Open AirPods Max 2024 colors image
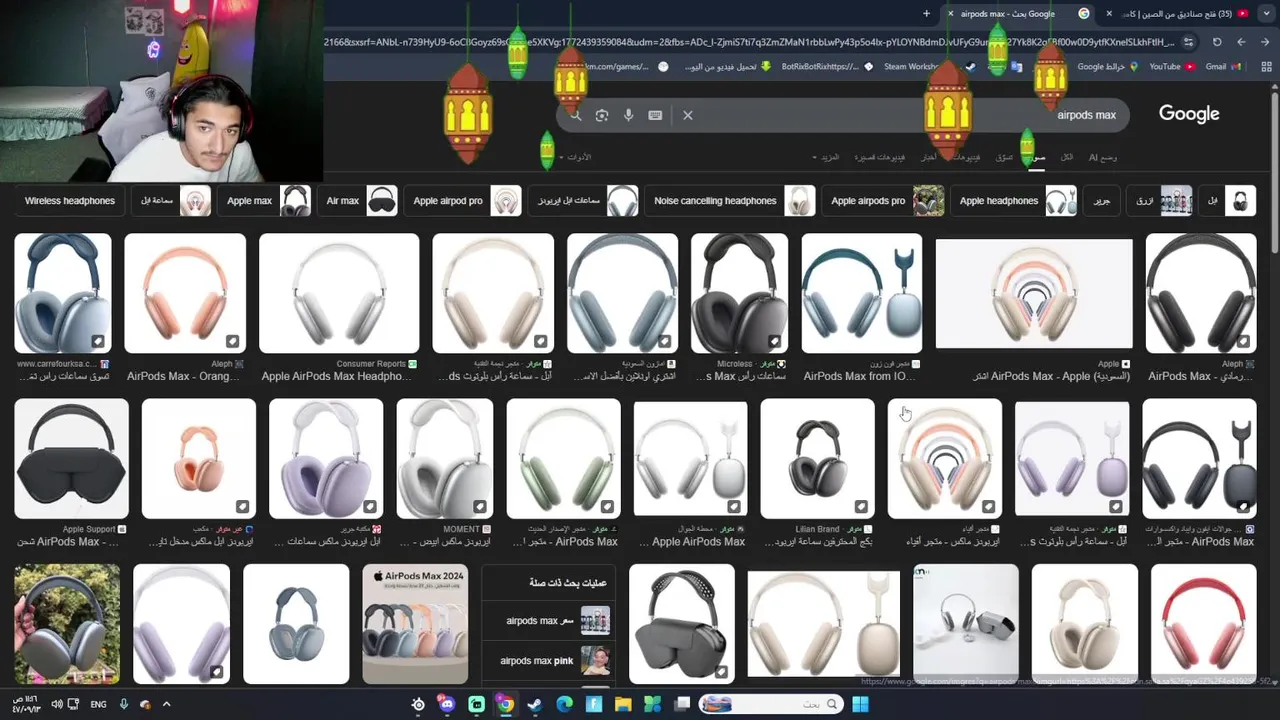 [x=415, y=624]
